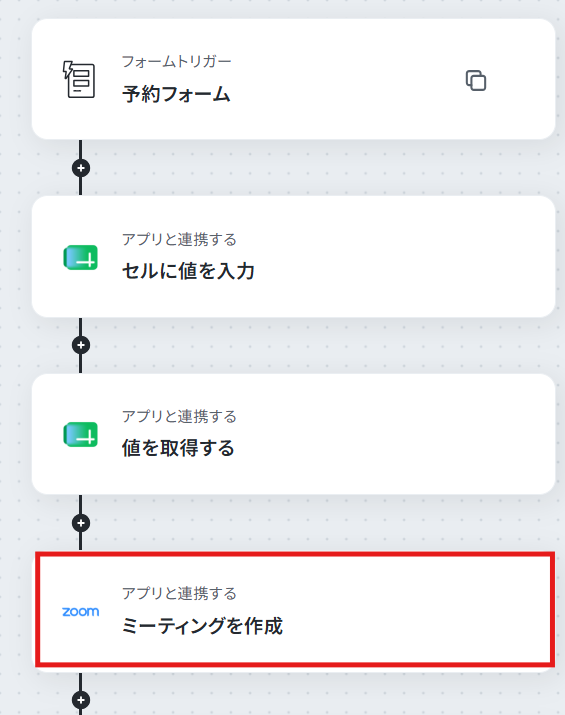Image resolution: width=565 pixels, height=715 pixels.
Task: Click アプリと連携する label above セルに値を入力
Action: (179, 239)
